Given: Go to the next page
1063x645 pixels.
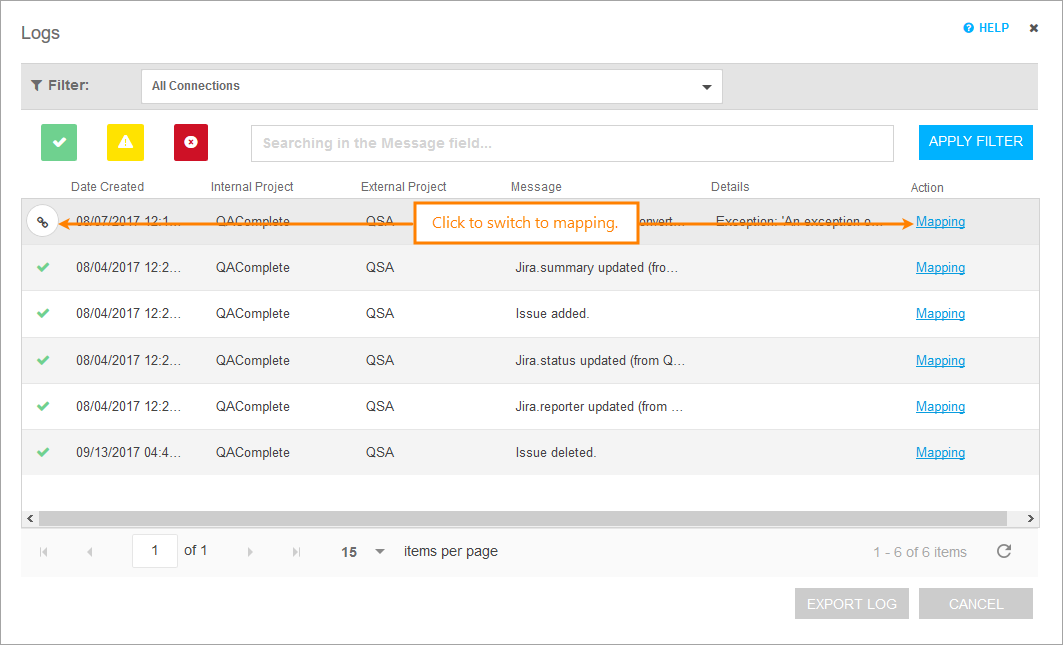Looking at the screenshot, I should coord(250,551).
